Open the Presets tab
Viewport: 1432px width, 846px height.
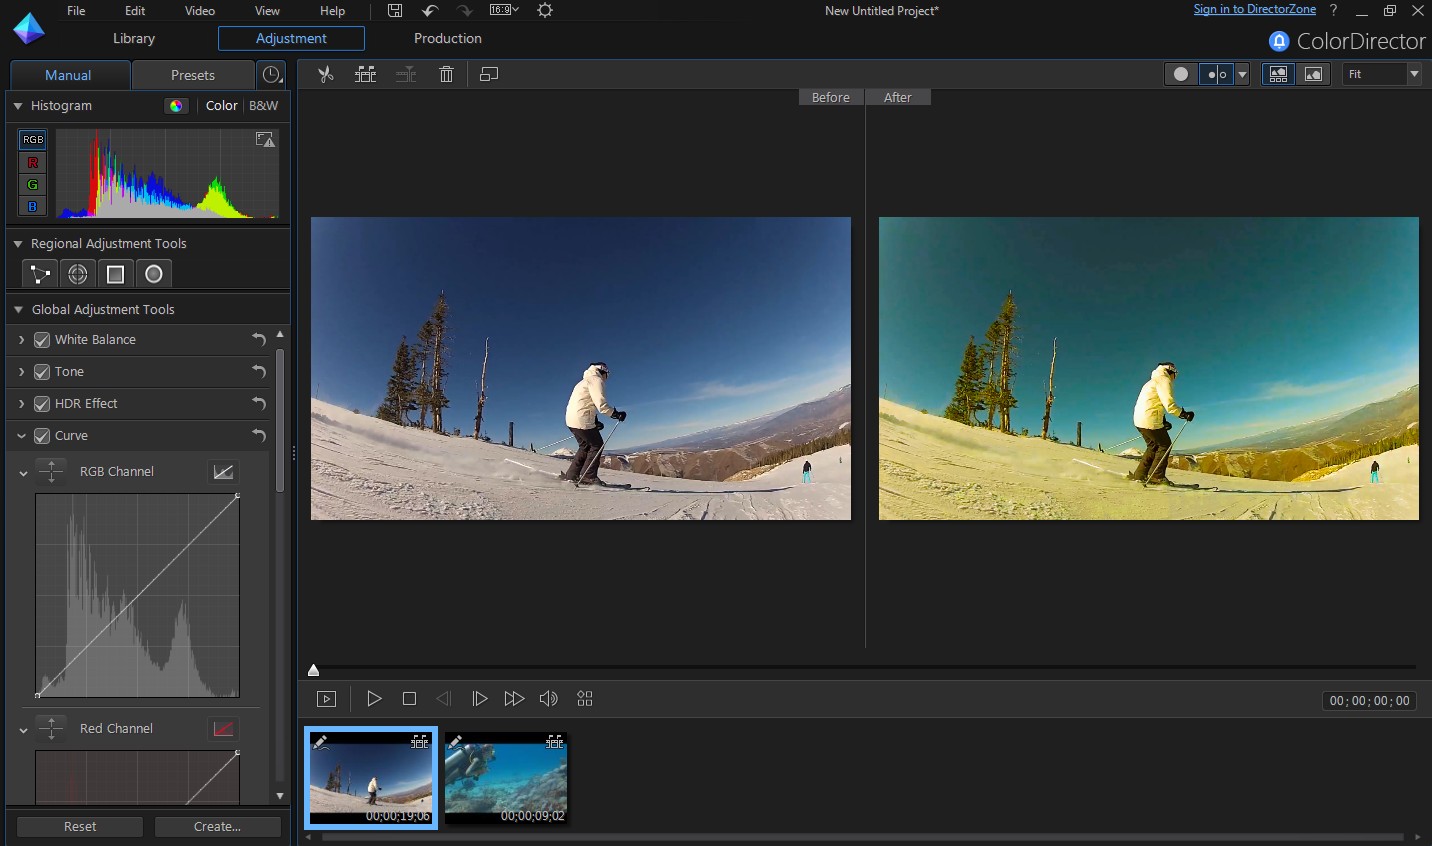pos(192,75)
